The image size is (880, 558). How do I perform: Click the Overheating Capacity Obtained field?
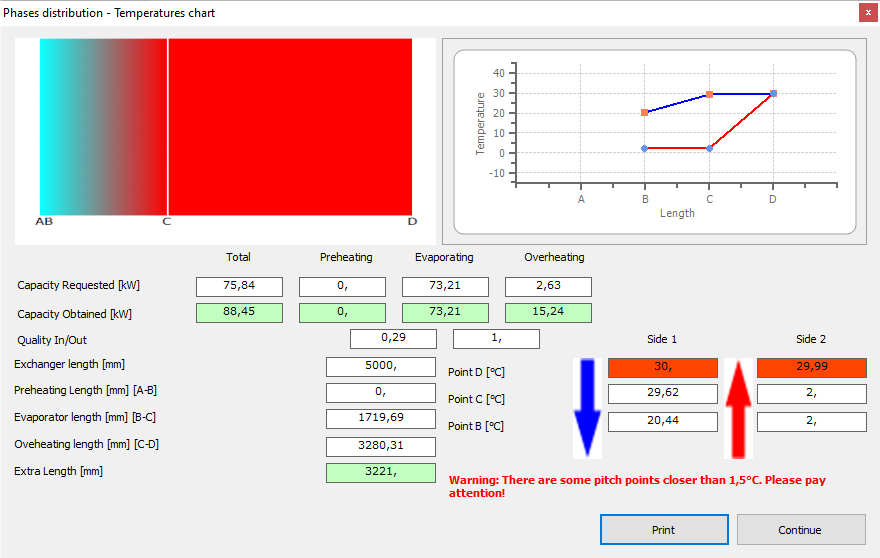[x=548, y=313]
